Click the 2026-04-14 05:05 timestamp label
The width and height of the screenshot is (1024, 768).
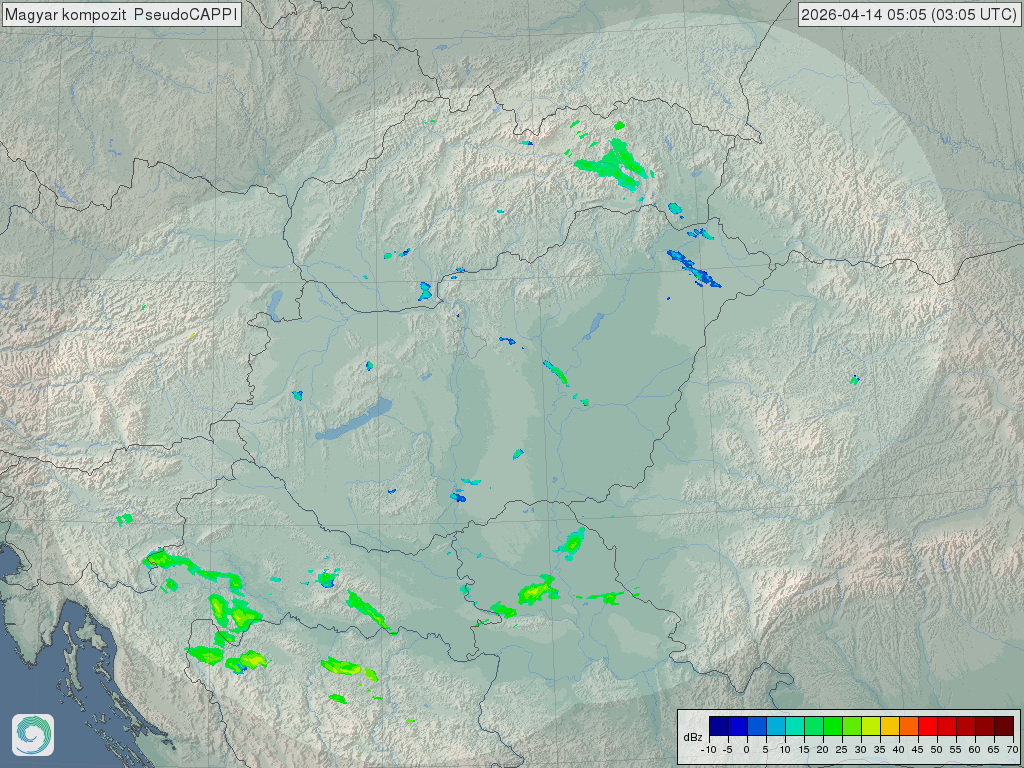tap(910, 14)
